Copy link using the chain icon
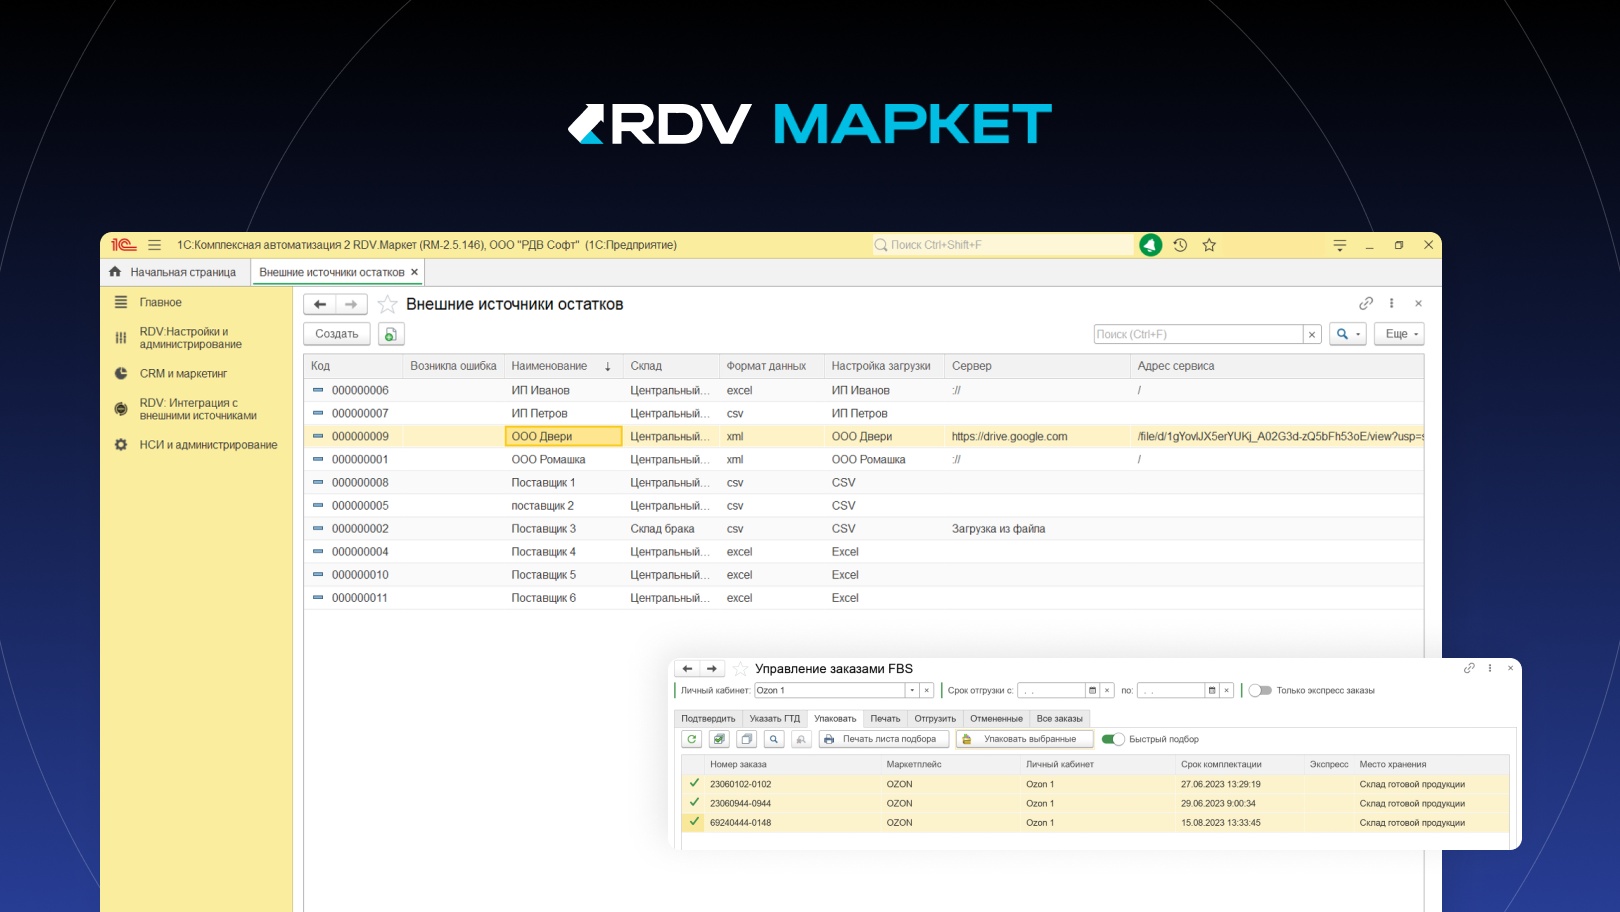 [x=1366, y=302]
